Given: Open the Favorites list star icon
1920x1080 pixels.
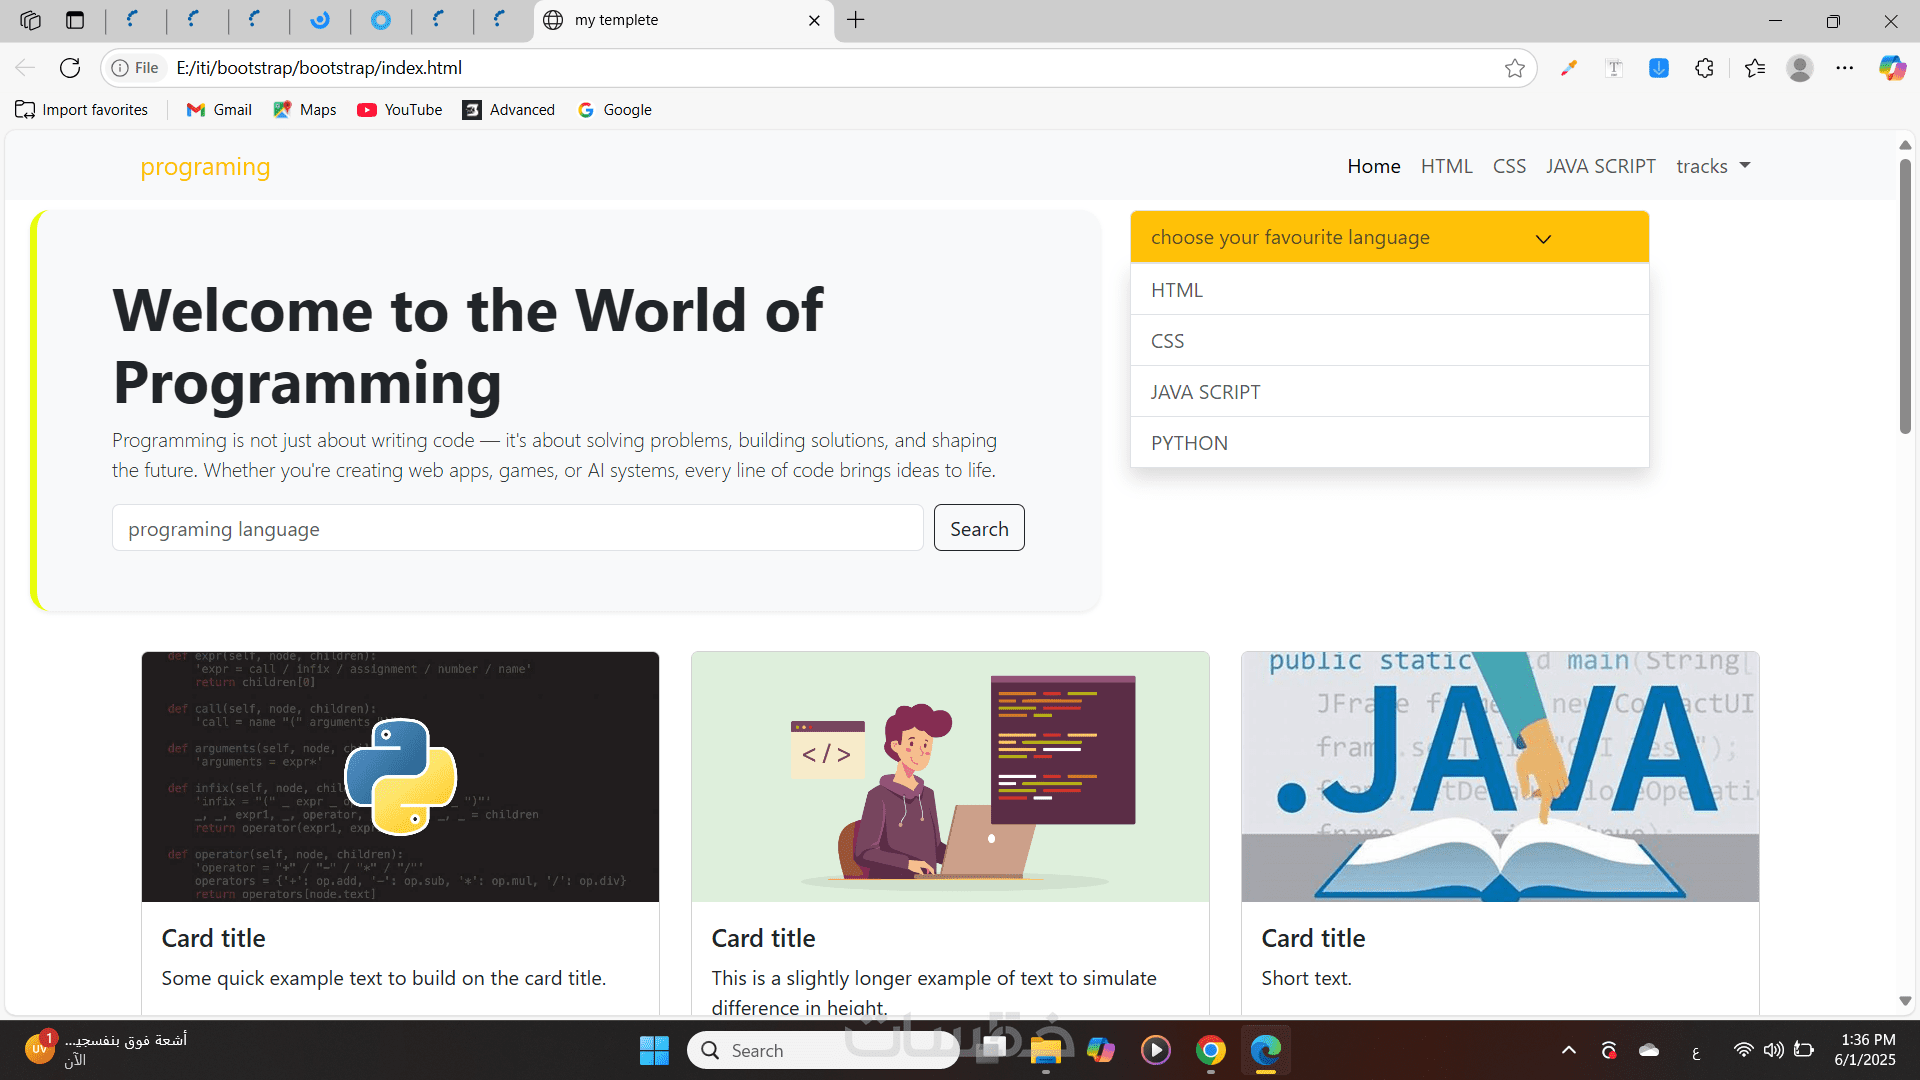Looking at the screenshot, I should [x=1754, y=68].
